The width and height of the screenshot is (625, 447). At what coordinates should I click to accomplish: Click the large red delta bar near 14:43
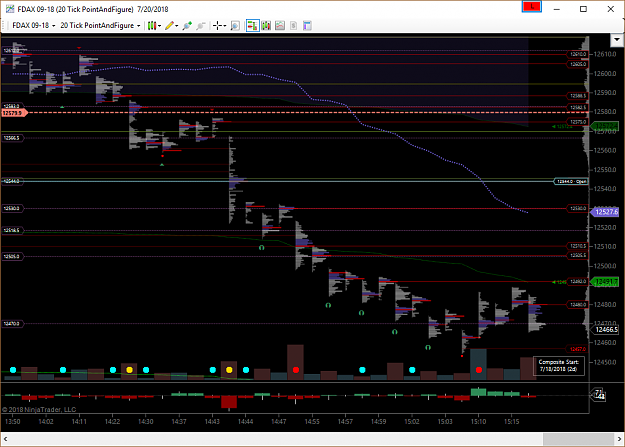pos(229,402)
